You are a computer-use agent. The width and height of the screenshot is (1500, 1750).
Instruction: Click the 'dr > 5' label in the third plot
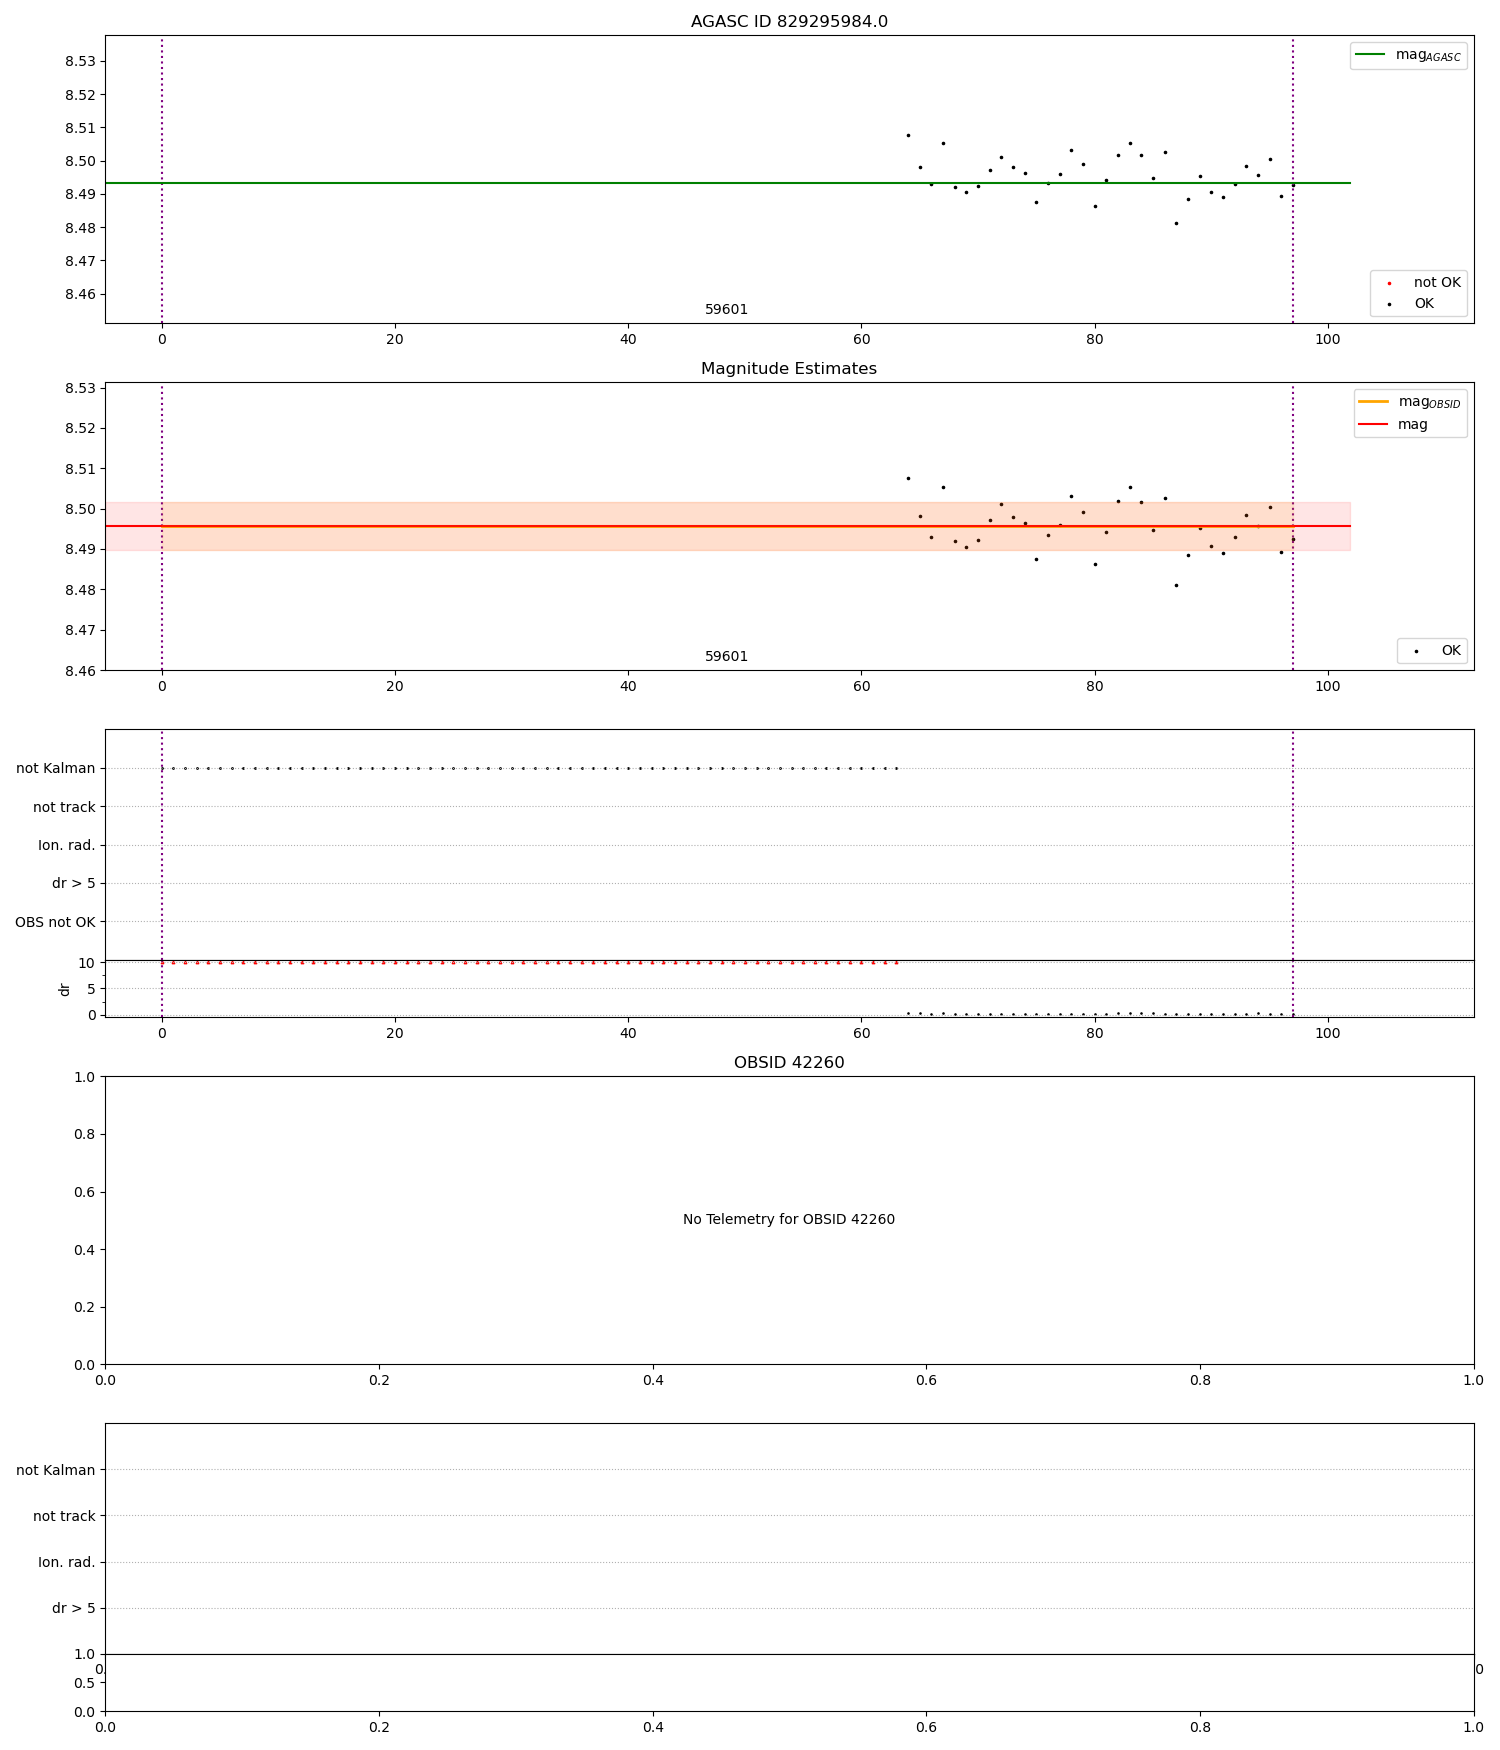click(74, 884)
